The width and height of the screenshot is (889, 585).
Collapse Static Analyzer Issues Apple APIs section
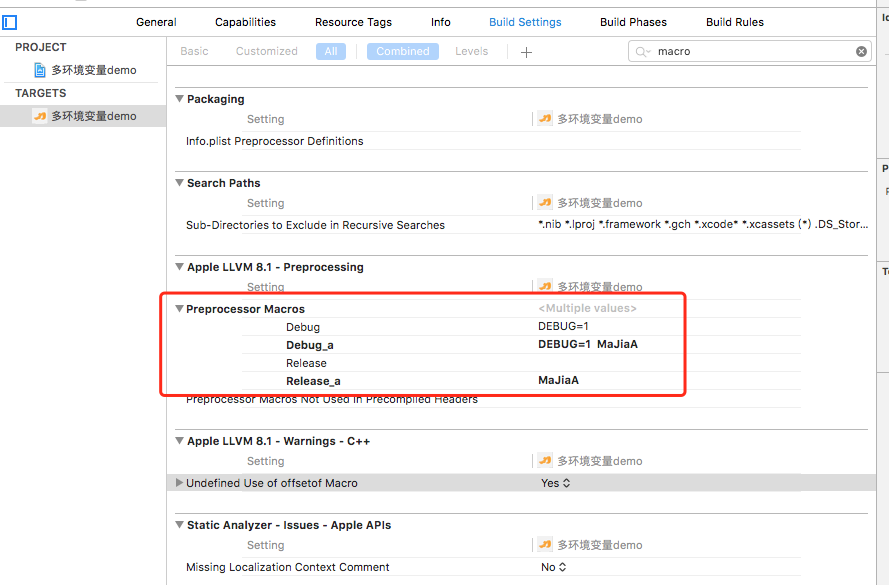point(179,524)
